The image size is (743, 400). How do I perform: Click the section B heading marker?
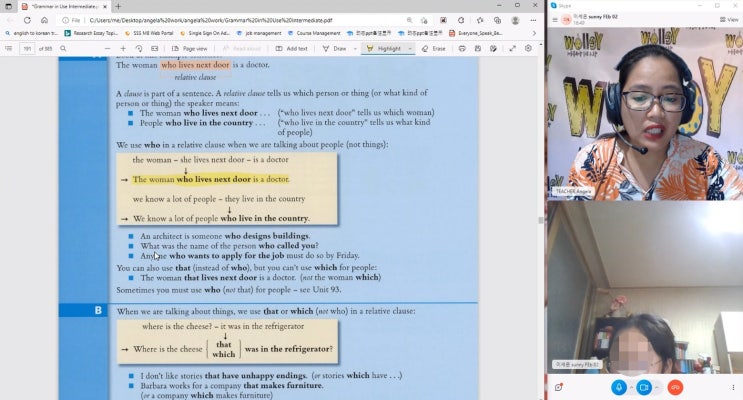[x=98, y=310]
